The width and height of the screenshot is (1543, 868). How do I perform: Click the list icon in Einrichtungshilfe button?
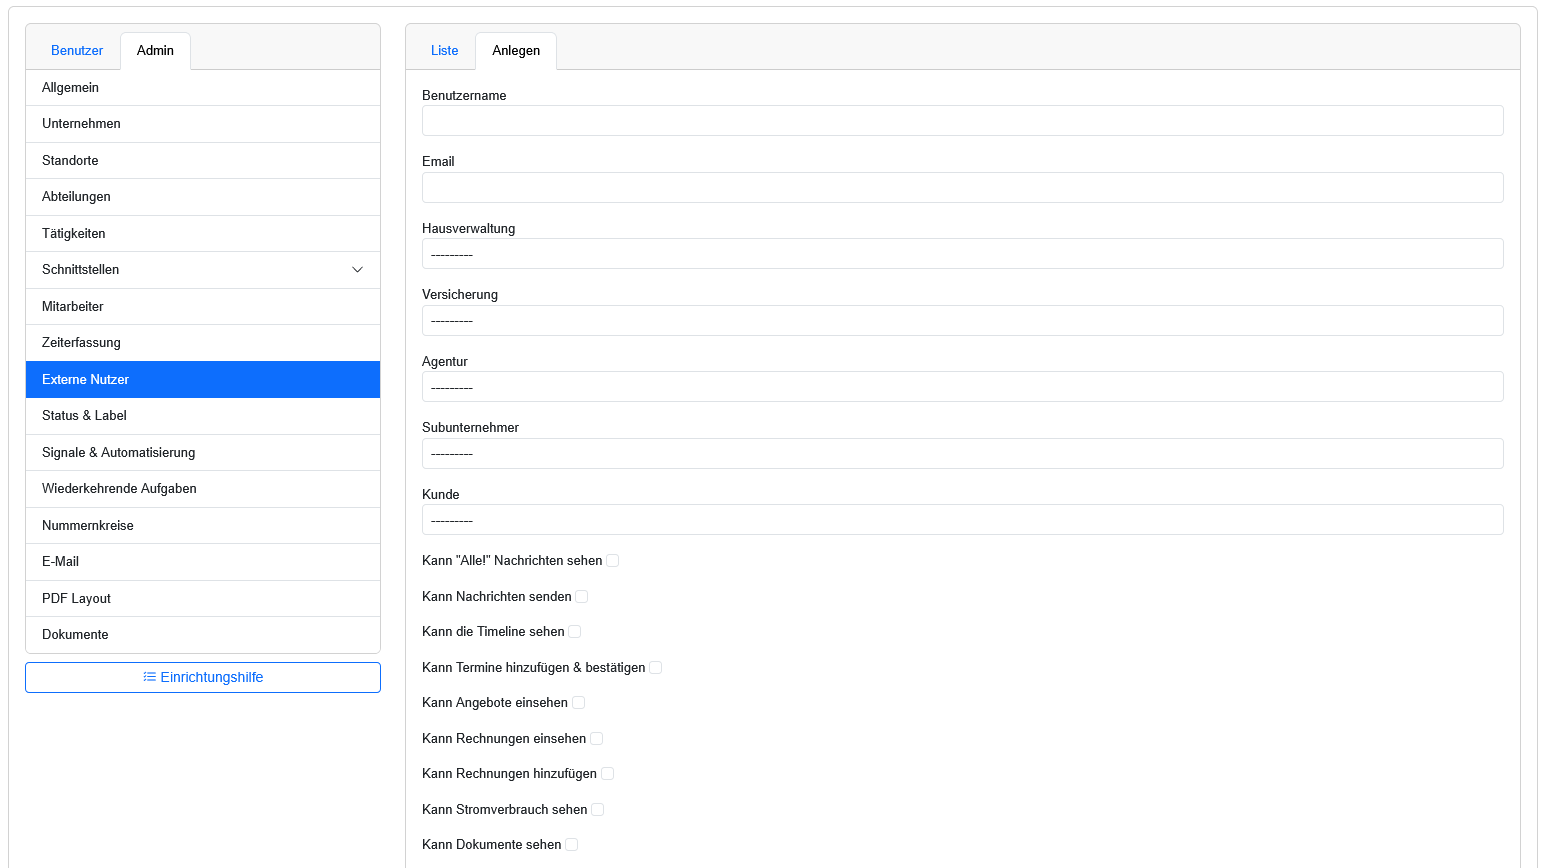pyautogui.click(x=149, y=677)
